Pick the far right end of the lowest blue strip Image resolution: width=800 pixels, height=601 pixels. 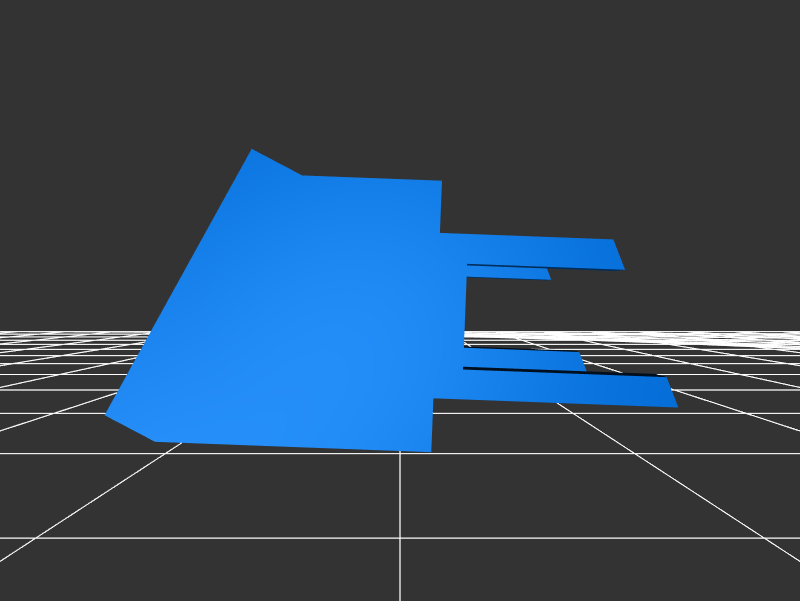point(674,404)
